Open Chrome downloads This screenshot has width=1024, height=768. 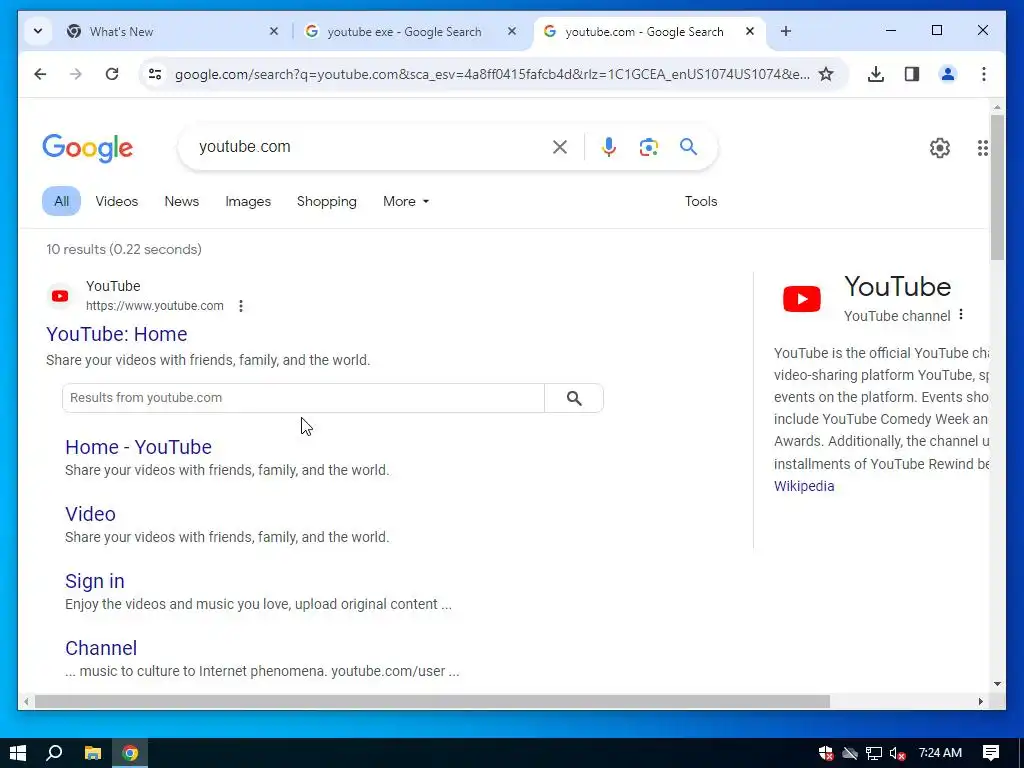pos(876,74)
